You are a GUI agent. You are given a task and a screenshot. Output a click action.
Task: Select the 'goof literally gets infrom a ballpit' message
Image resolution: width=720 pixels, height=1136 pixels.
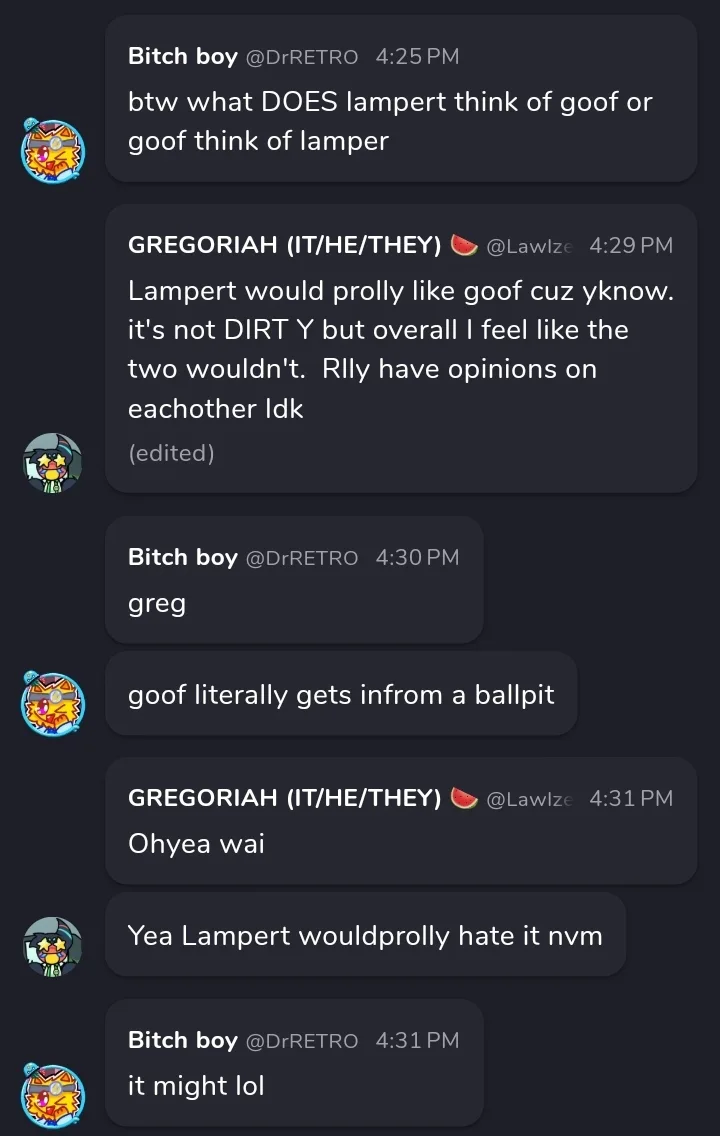coord(341,694)
